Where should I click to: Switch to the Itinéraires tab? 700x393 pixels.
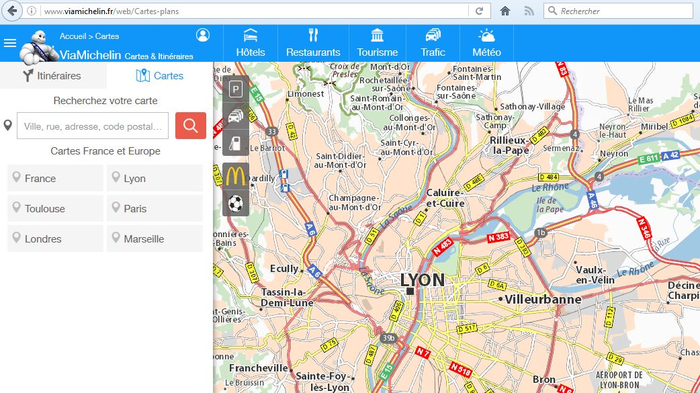point(53,75)
